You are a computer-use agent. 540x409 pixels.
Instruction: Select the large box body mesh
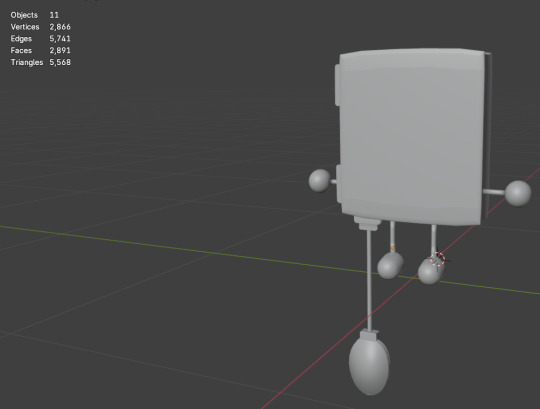pyautogui.click(x=412, y=136)
